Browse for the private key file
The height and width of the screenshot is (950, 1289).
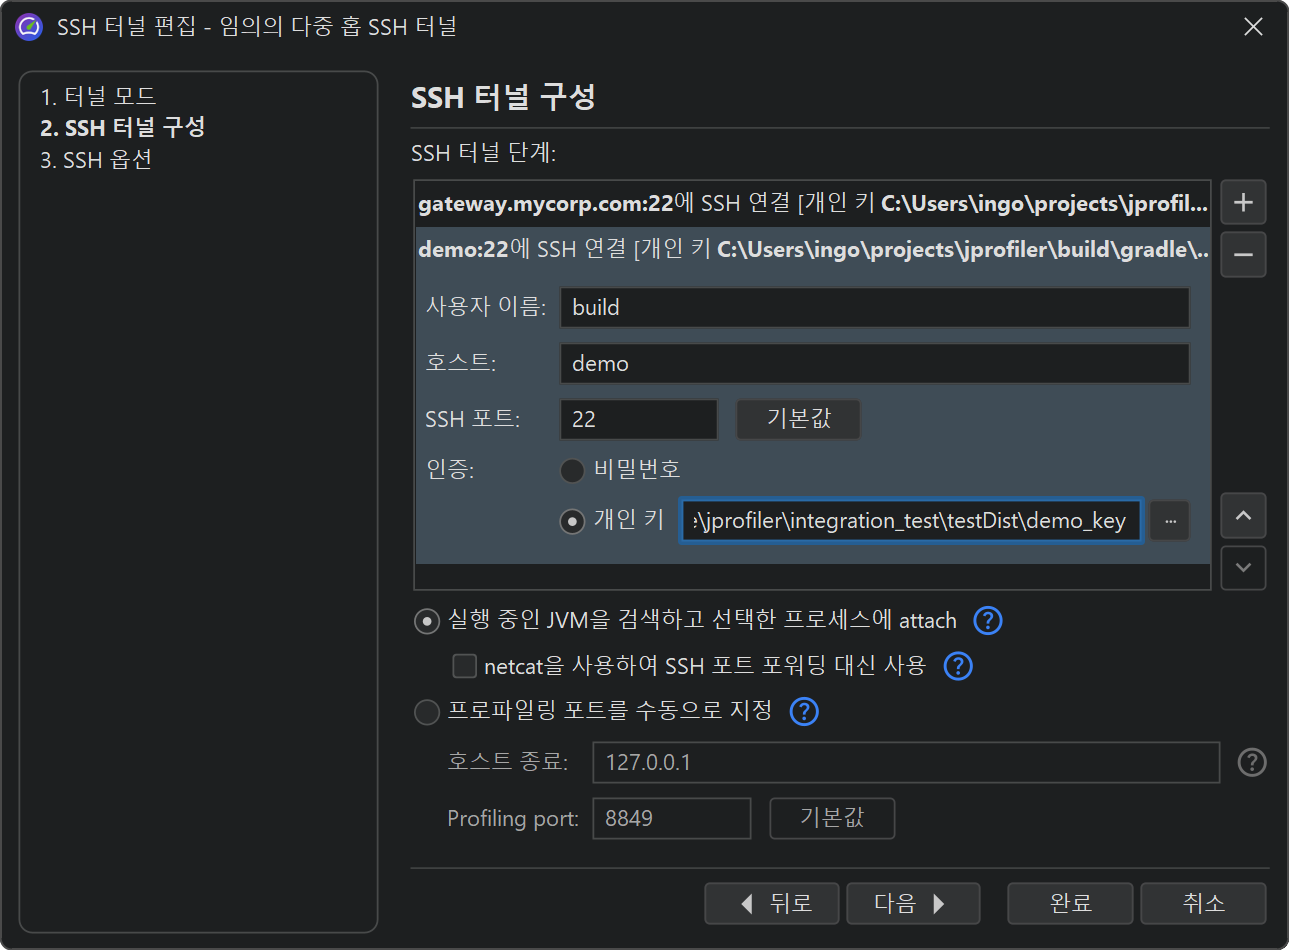1170,521
